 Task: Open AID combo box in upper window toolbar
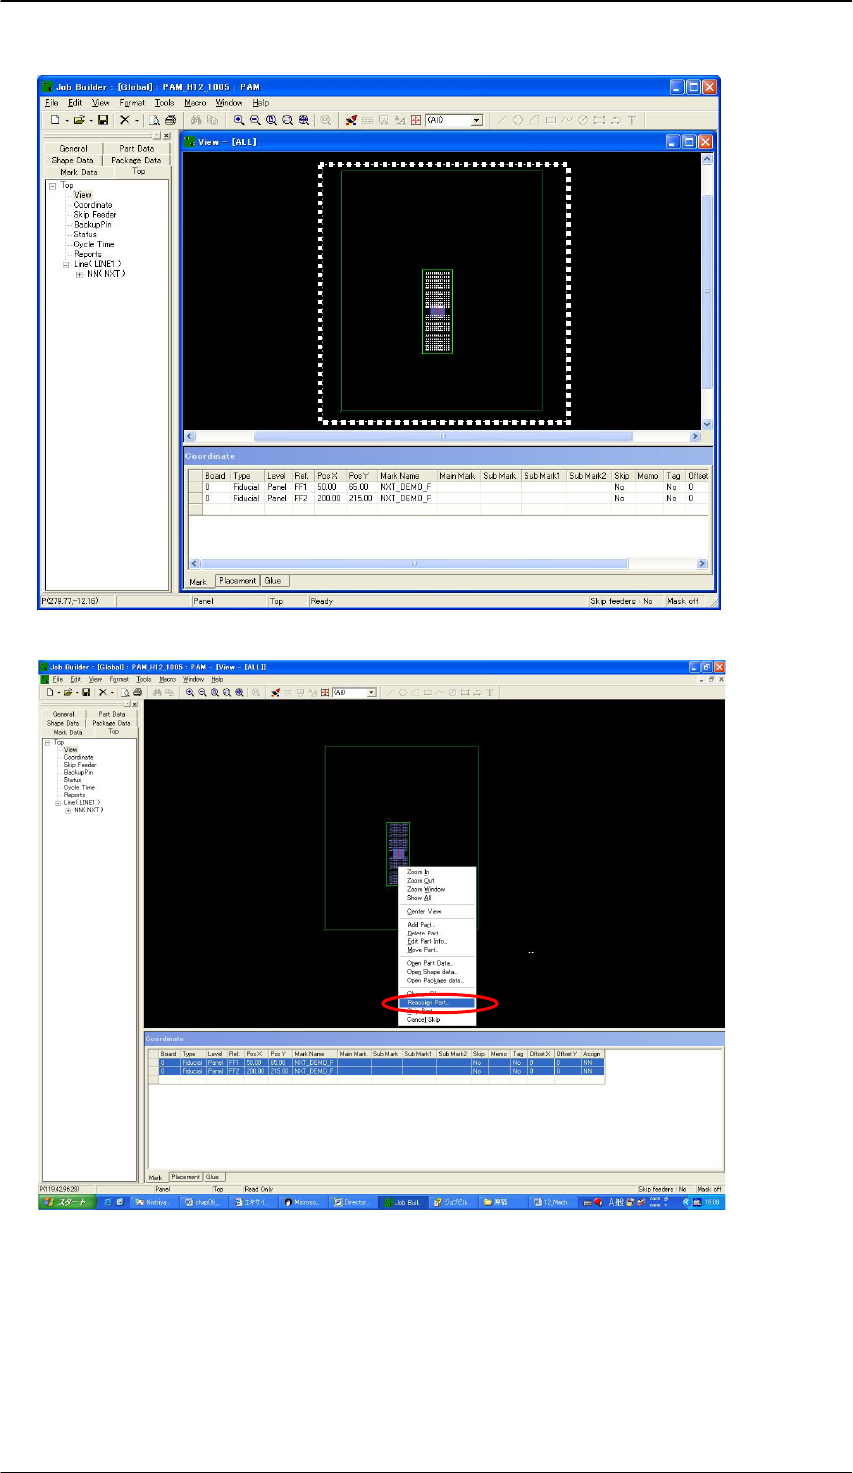click(455, 120)
